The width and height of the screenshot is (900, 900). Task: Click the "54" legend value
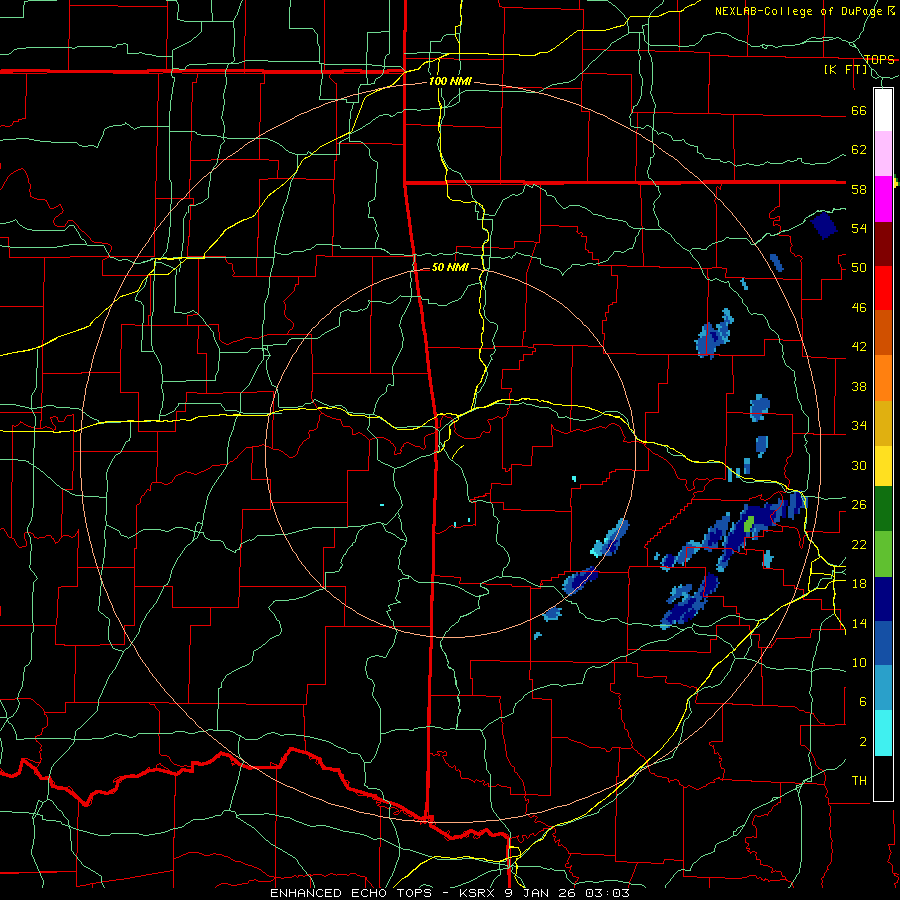click(859, 228)
